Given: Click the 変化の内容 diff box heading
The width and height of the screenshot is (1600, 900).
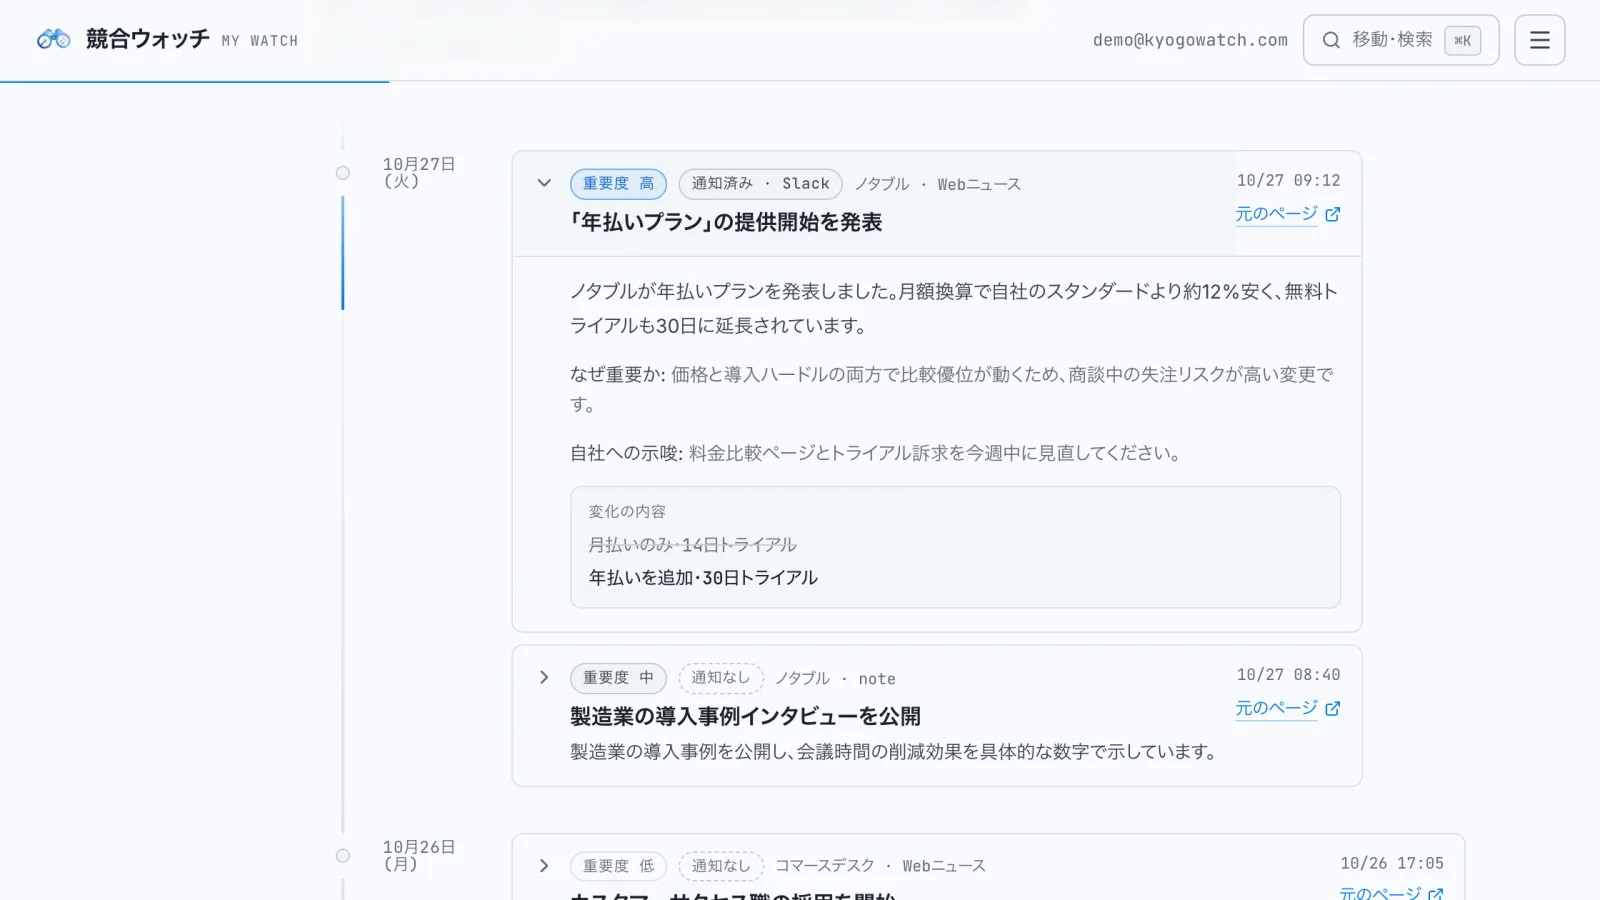Looking at the screenshot, I should click(x=627, y=511).
